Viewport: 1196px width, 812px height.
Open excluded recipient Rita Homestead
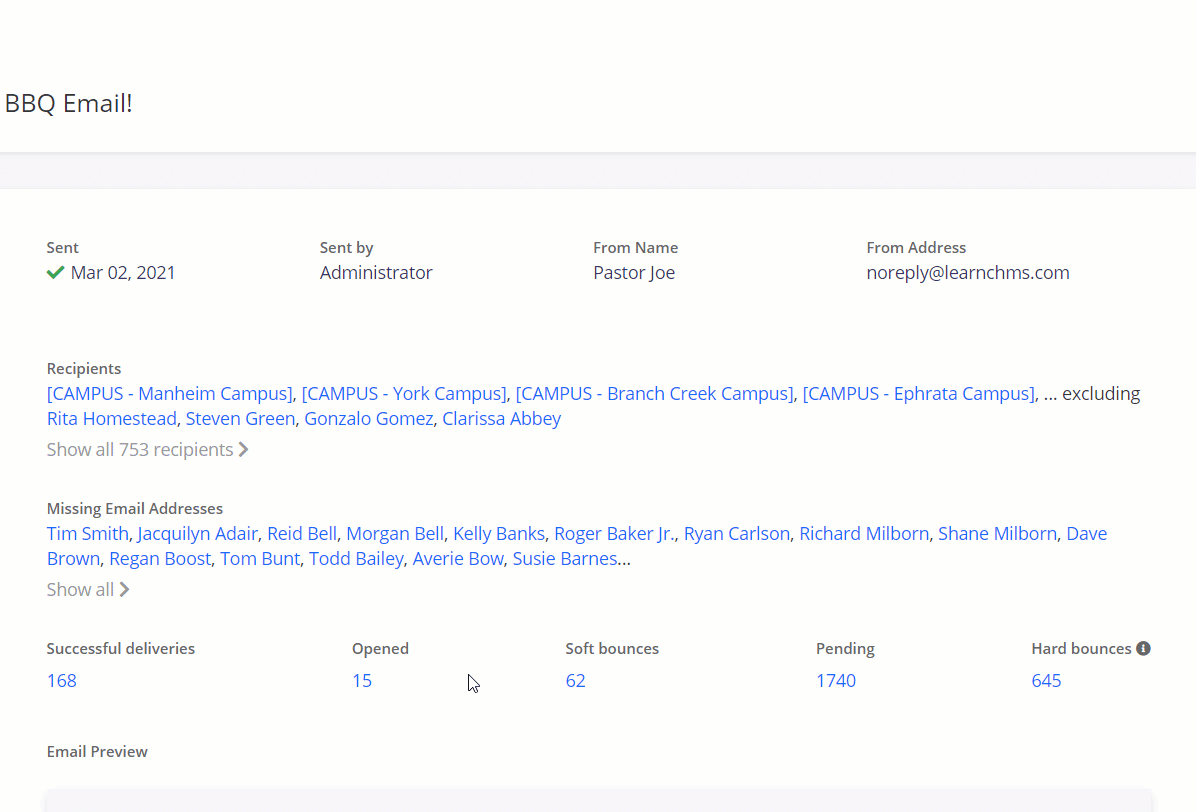111,419
